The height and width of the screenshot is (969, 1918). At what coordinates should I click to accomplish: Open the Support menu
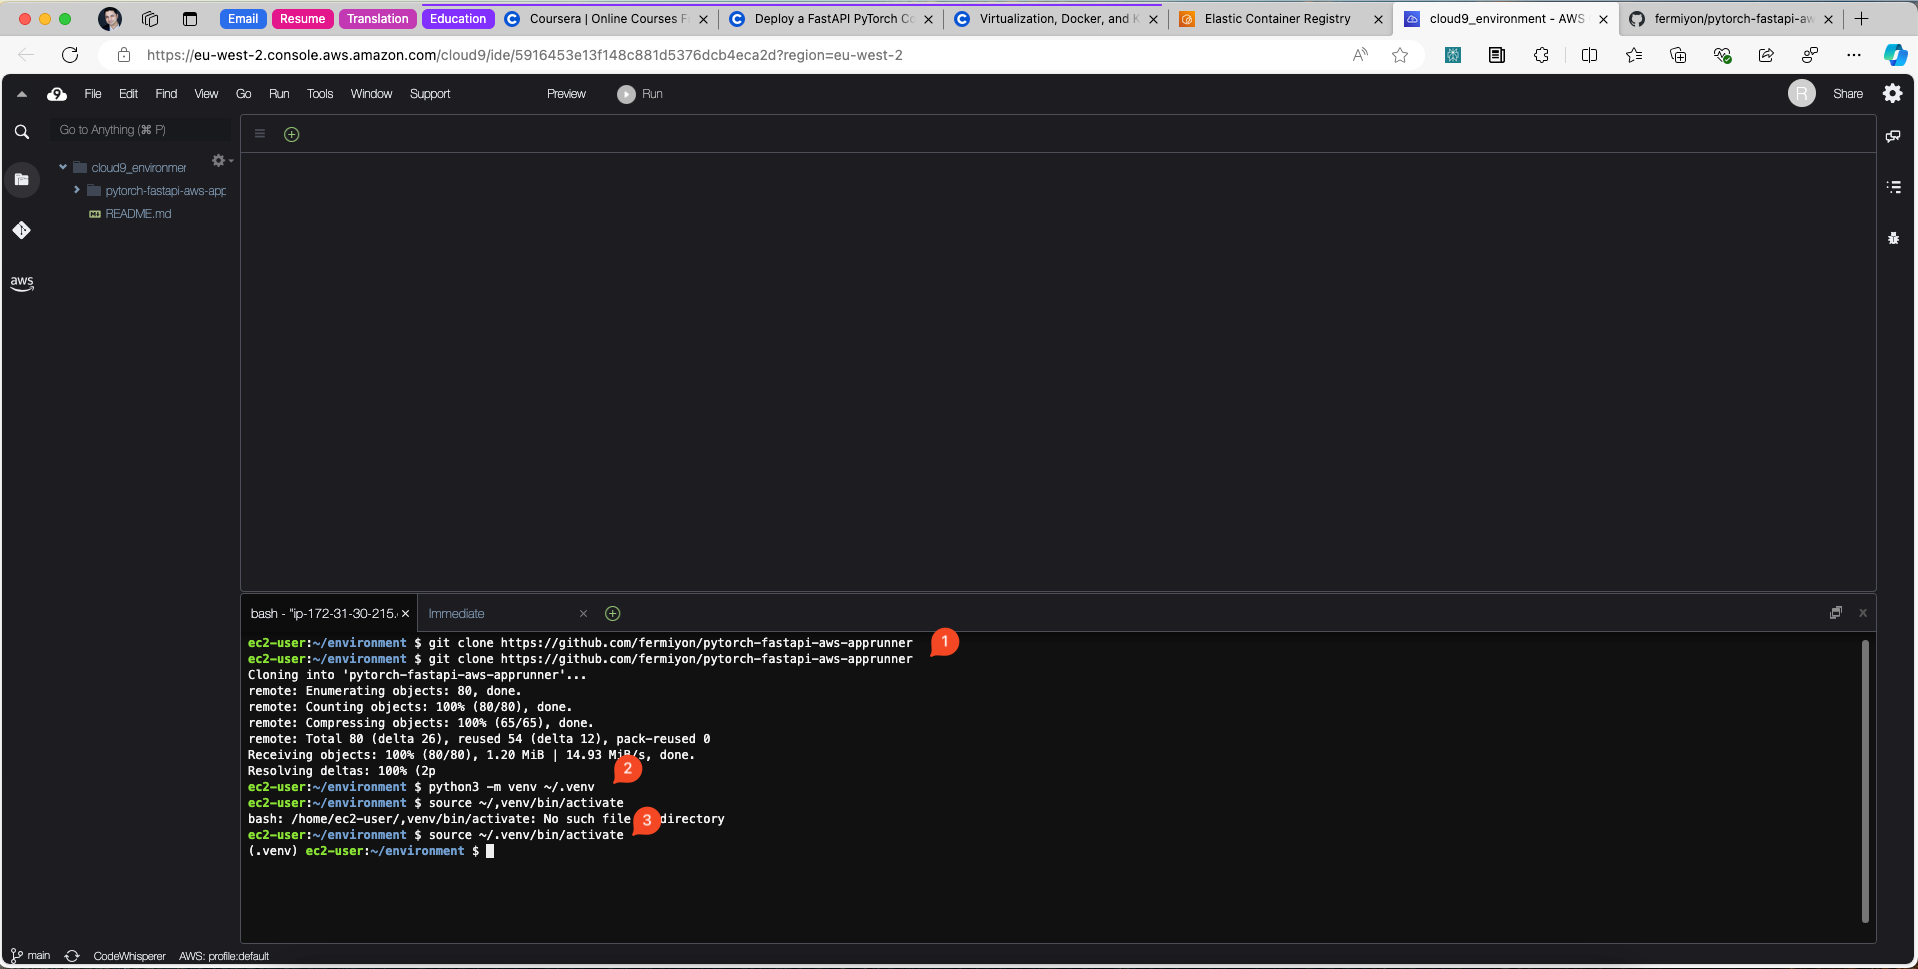(430, 94)
